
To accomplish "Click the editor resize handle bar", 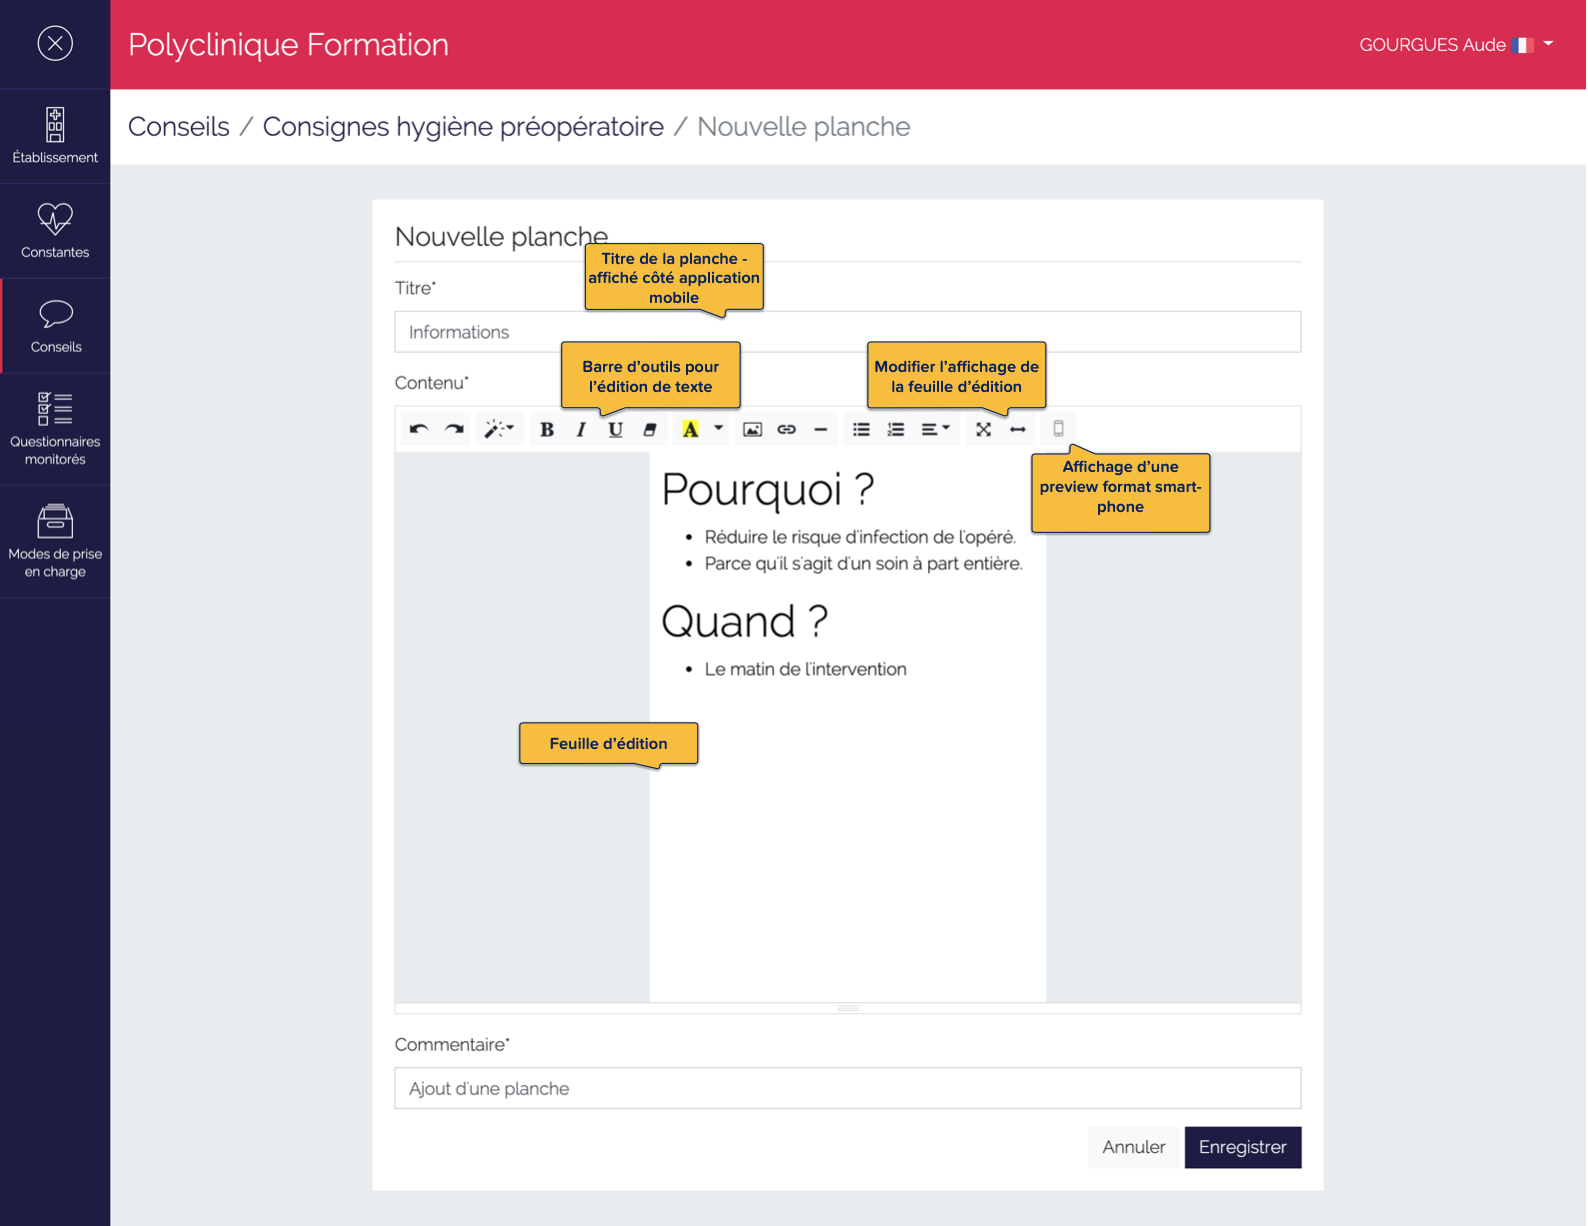I will [x=848, y=1008].
